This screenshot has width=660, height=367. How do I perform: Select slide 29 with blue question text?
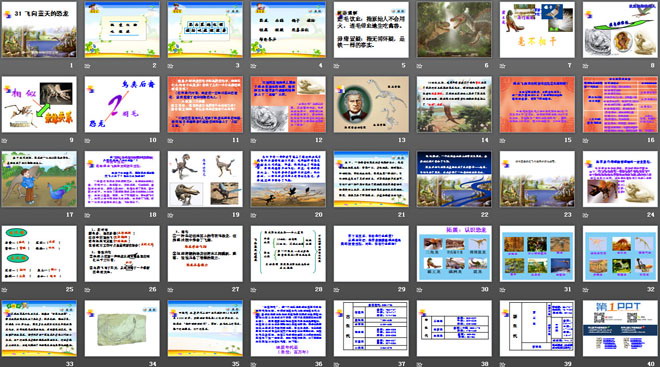pyautogui.click(x=371, y=253)
